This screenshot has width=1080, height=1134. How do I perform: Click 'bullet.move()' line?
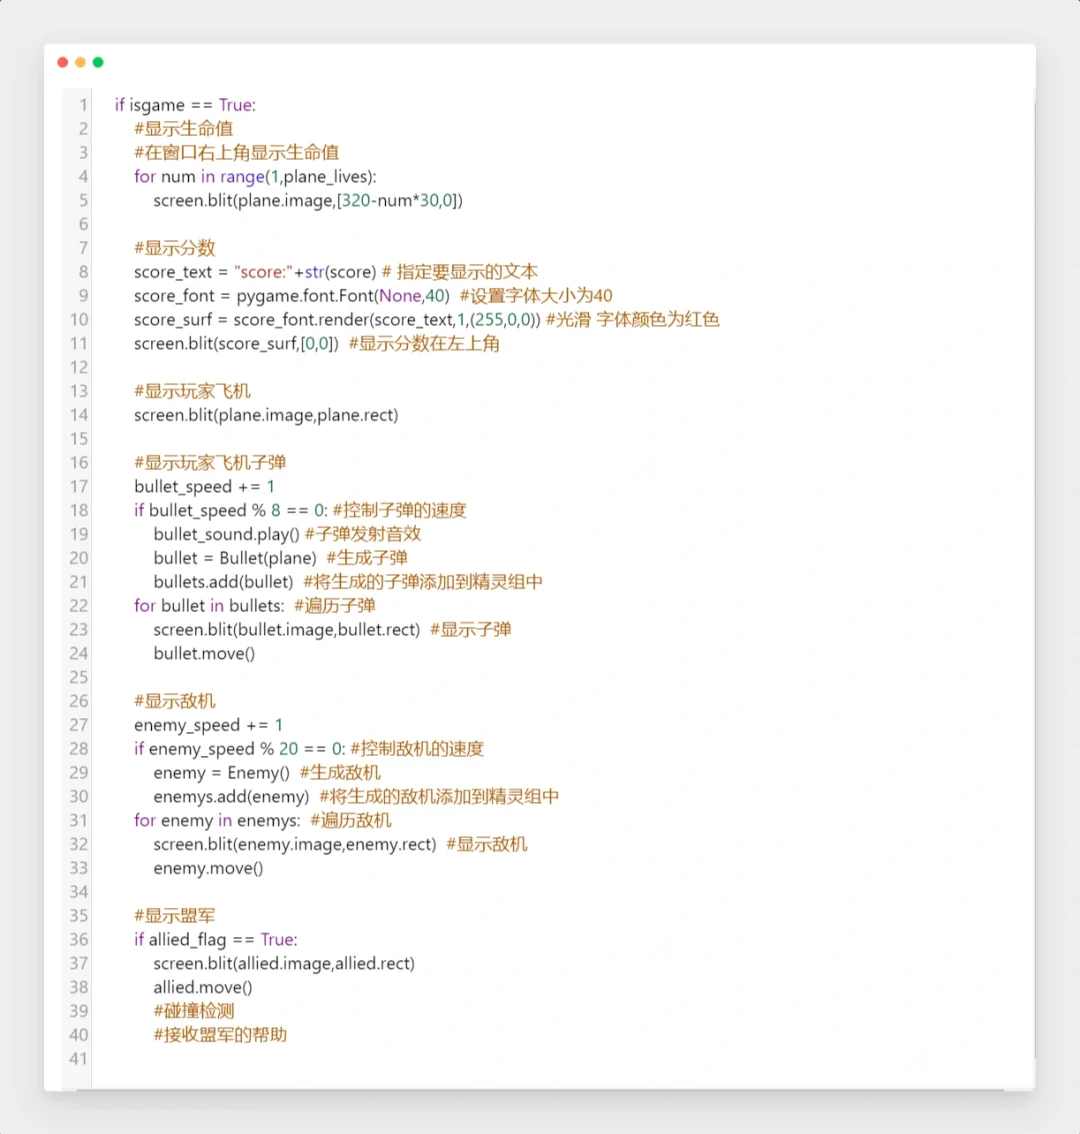(204, 654)
